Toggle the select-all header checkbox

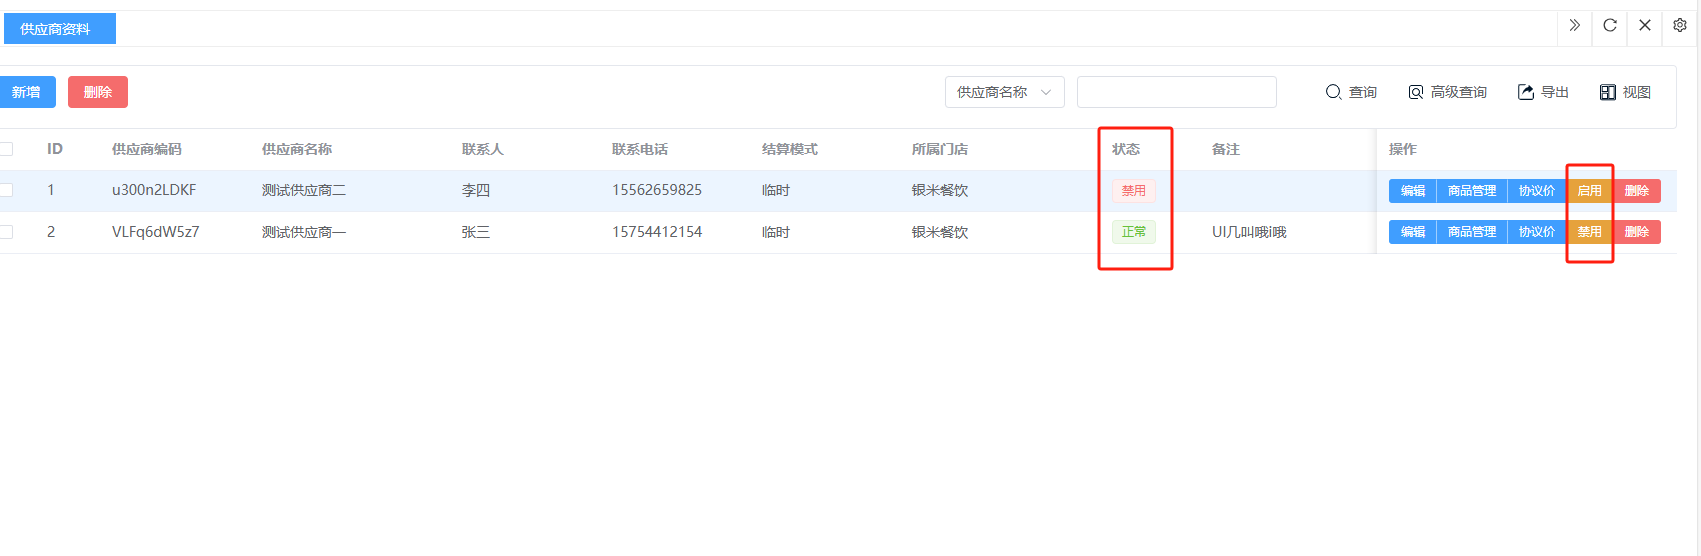coord(6,149)
